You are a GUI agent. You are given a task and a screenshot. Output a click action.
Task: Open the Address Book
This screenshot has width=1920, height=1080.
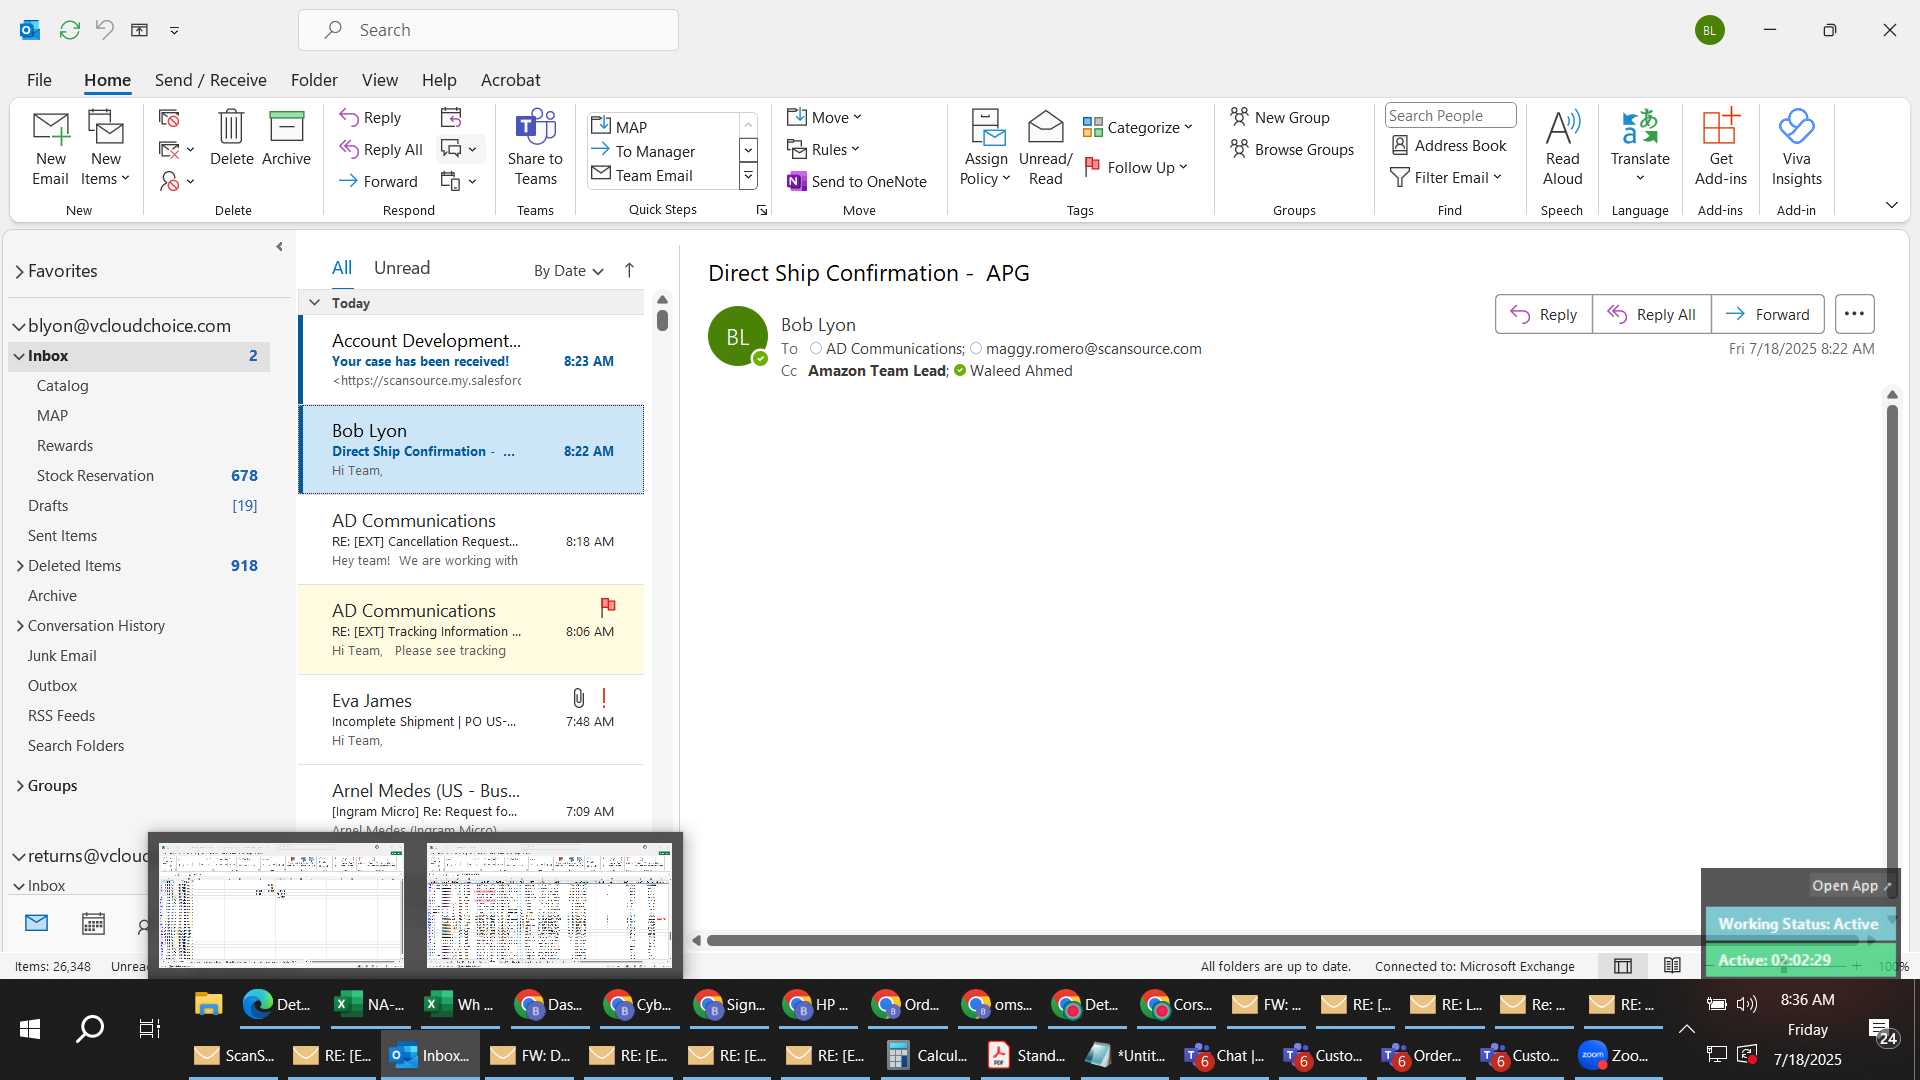(x=1449, y=145)
